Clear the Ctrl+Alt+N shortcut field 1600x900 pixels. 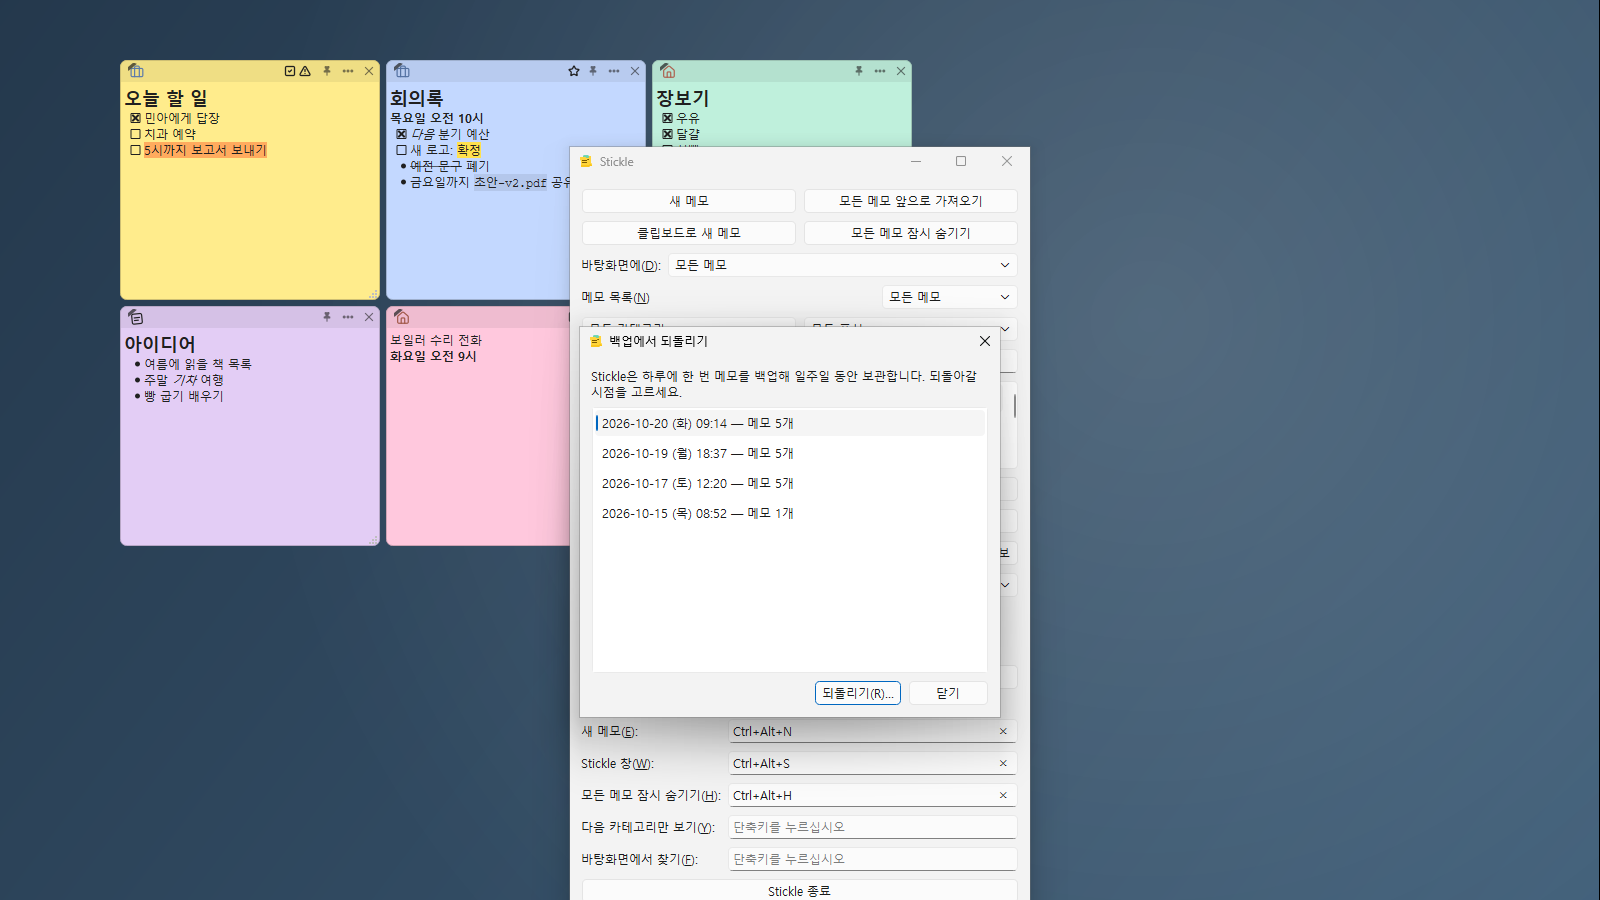(1003, 731)
